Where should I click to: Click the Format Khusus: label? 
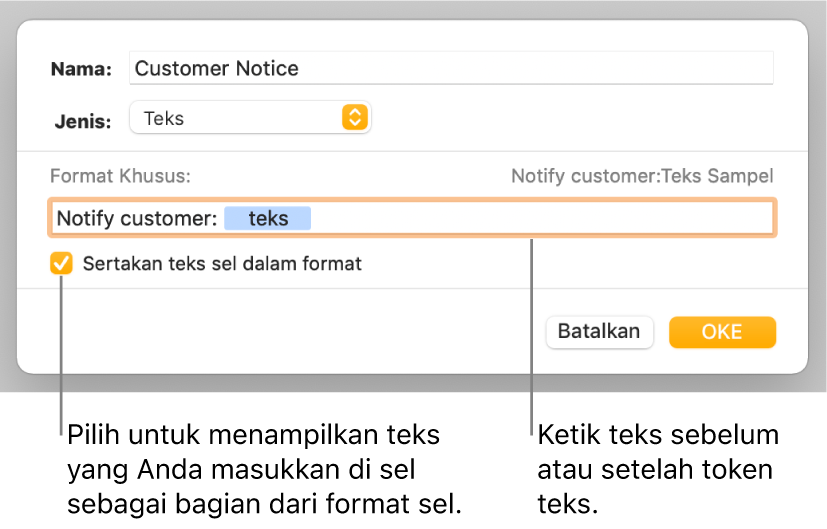tap(120, 176)
